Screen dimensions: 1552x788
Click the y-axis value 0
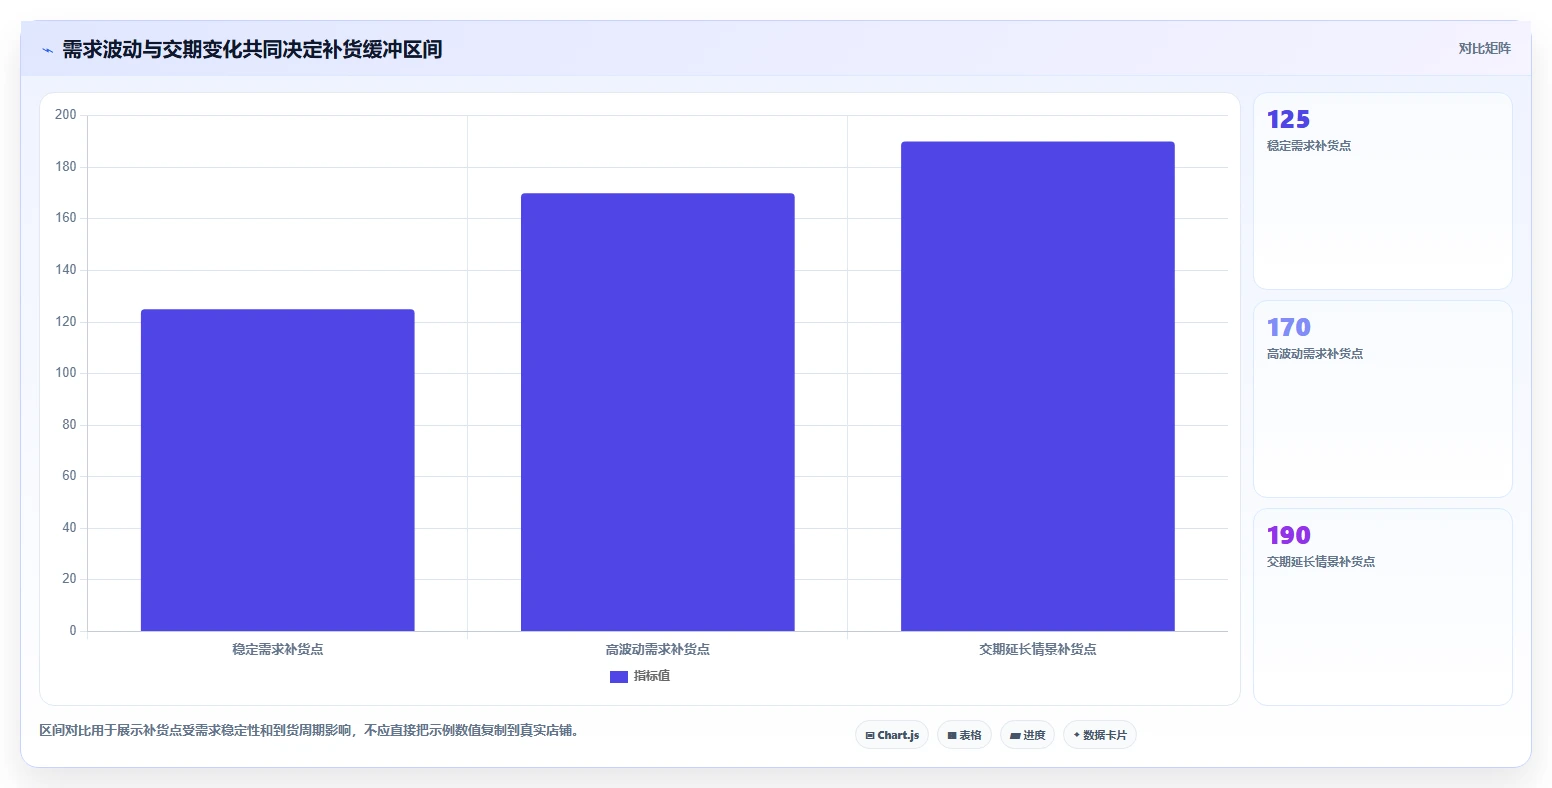click(73, 631)
